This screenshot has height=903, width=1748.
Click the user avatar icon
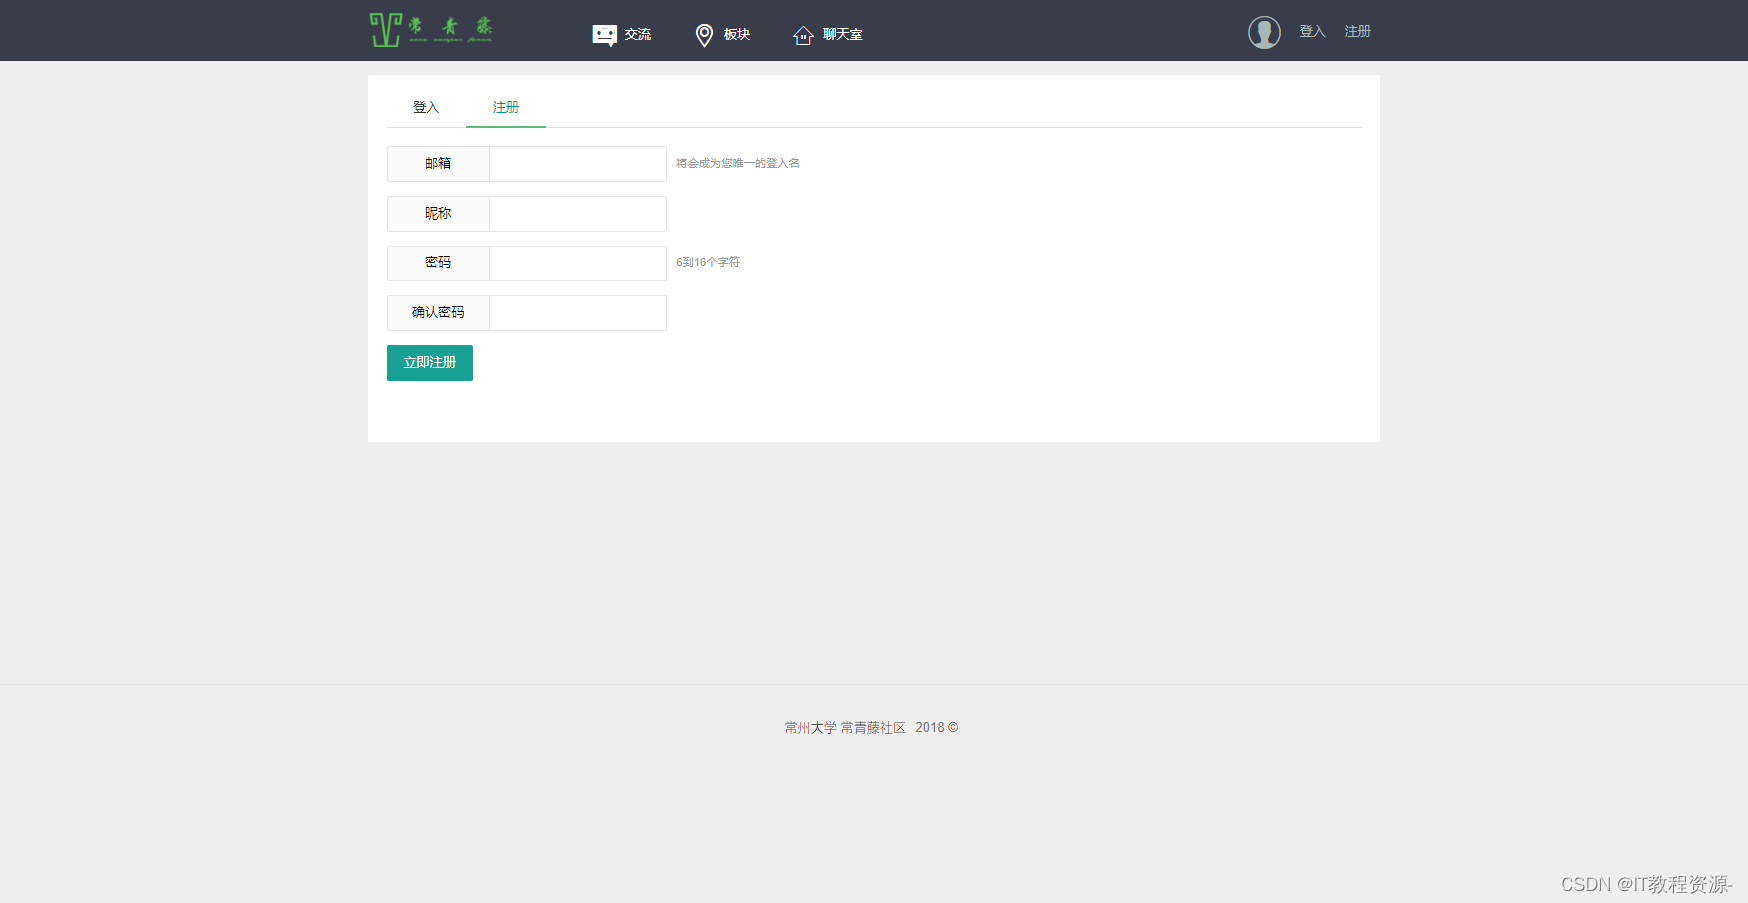tap(1264, 32)
